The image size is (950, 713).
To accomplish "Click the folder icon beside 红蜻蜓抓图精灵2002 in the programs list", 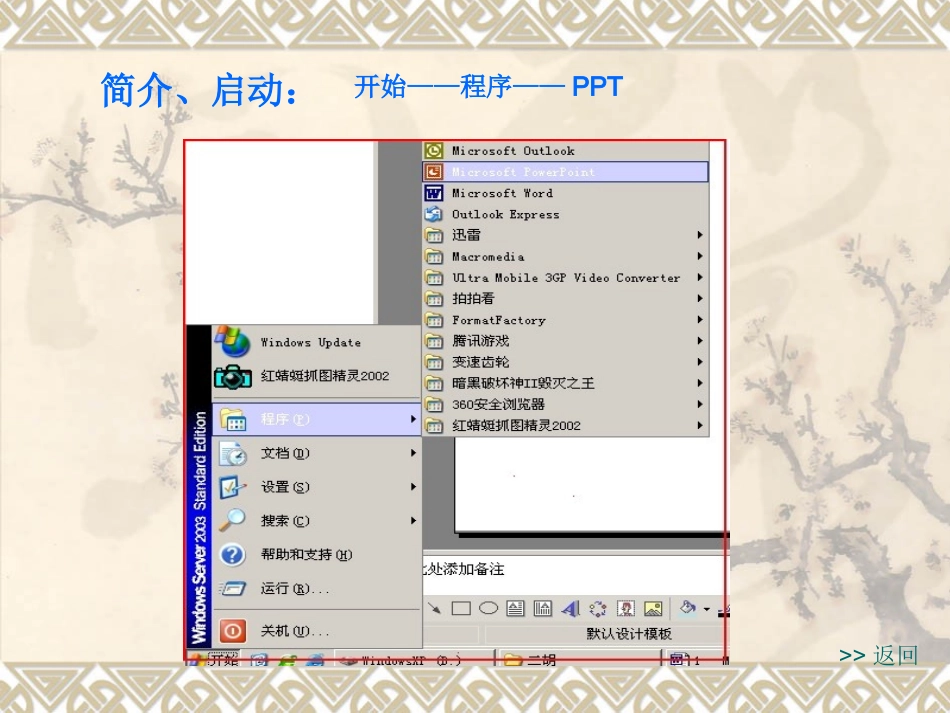I will [x=433, y=426].
